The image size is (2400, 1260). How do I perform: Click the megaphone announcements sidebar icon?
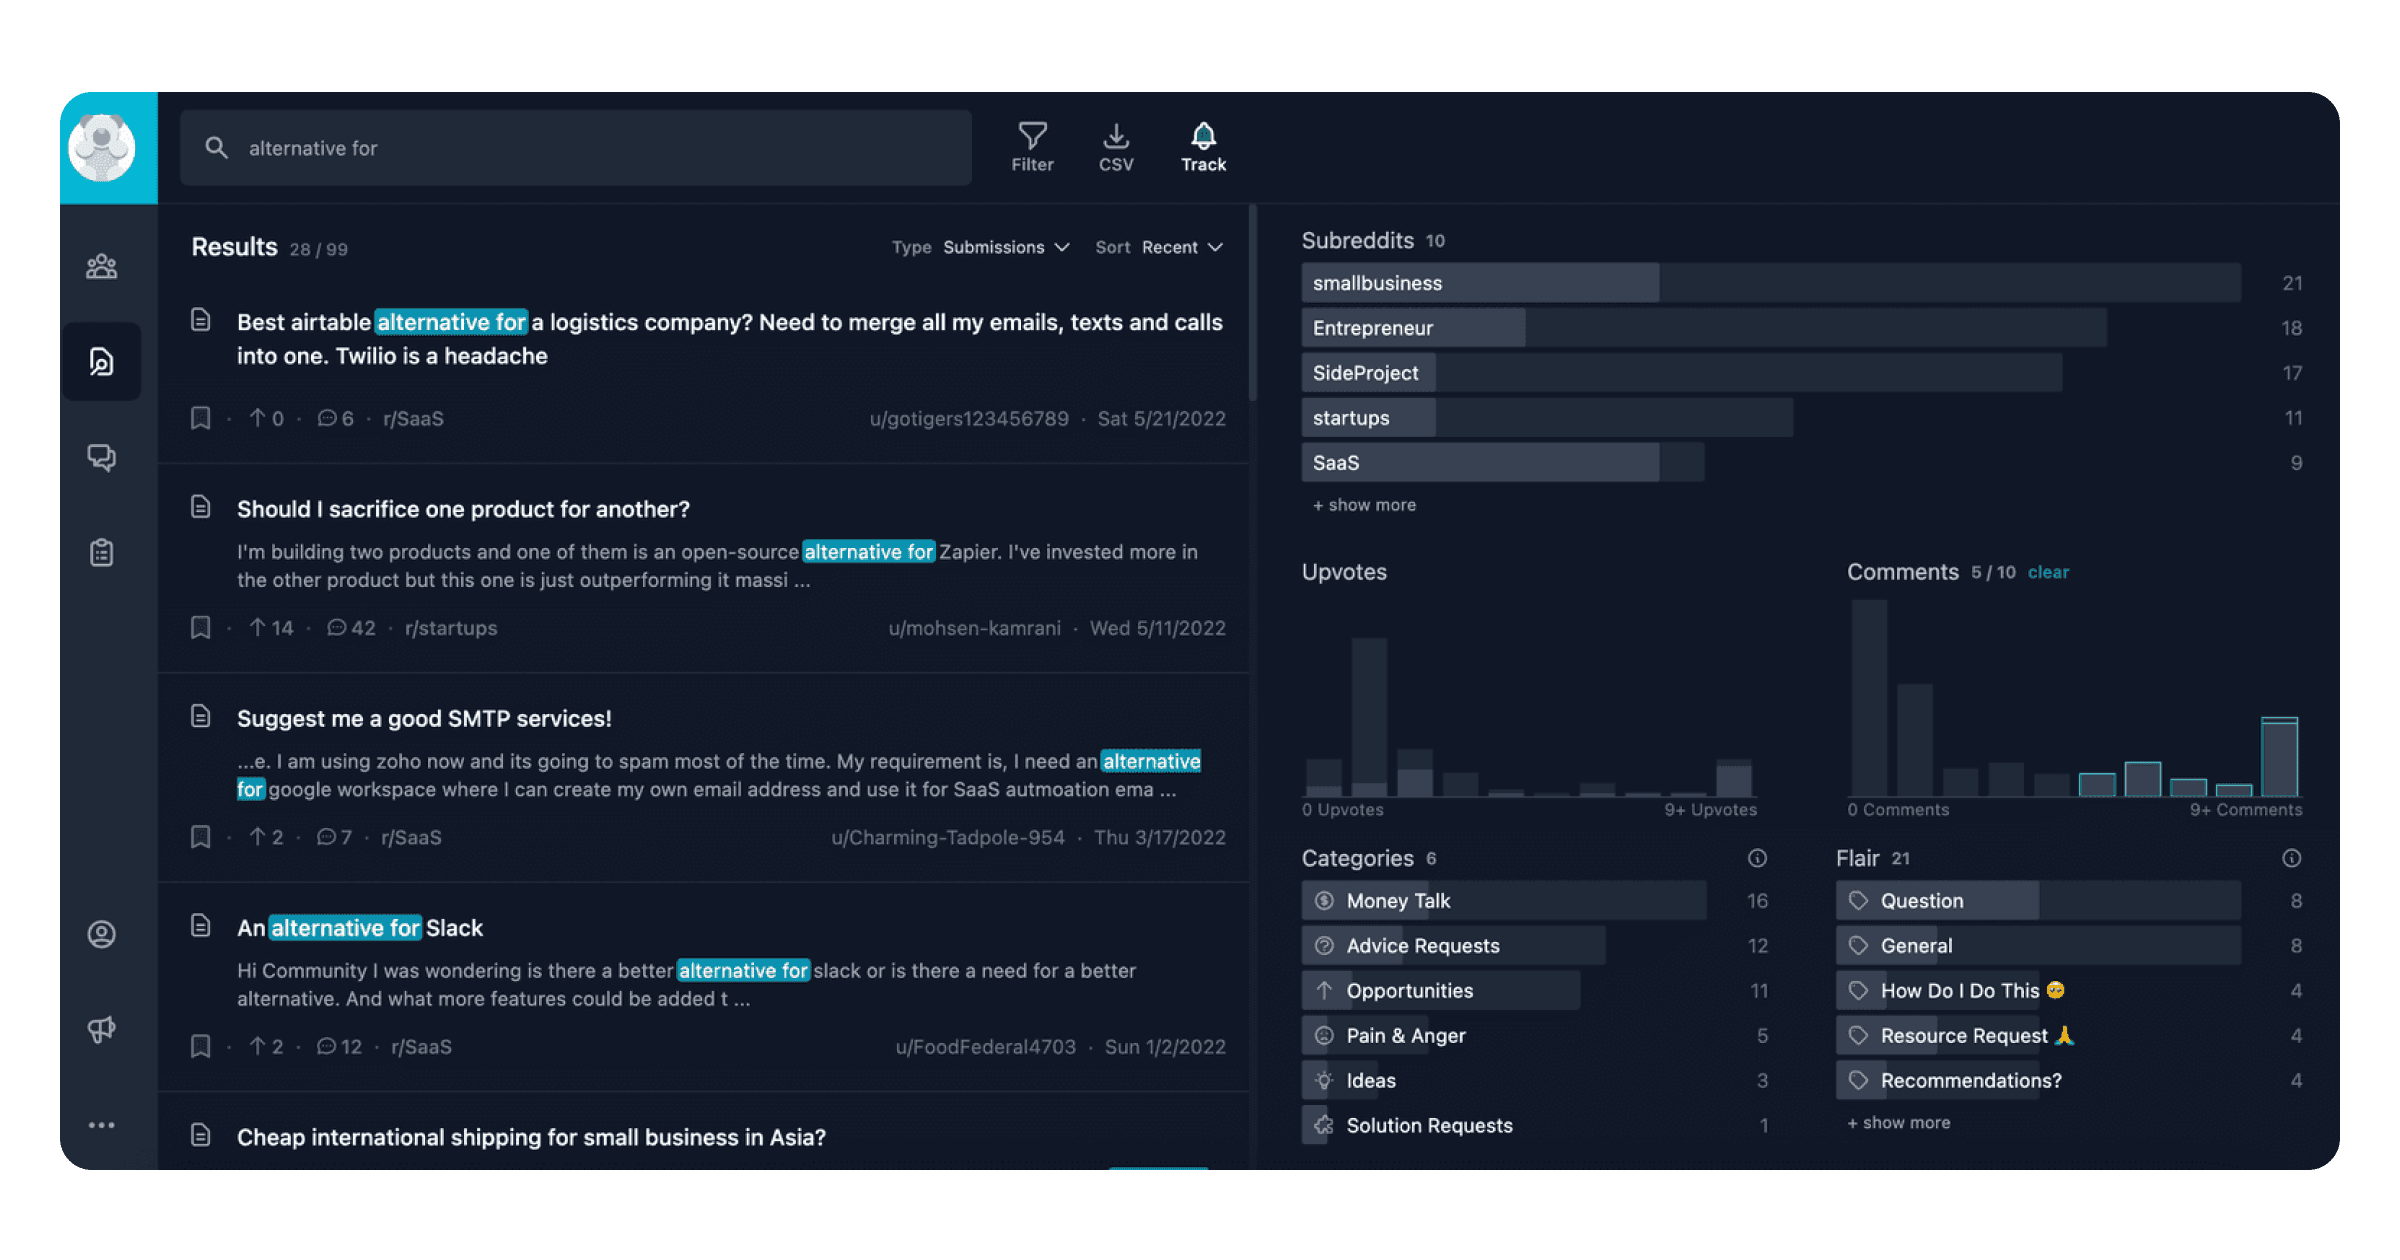coord(101,1029)
